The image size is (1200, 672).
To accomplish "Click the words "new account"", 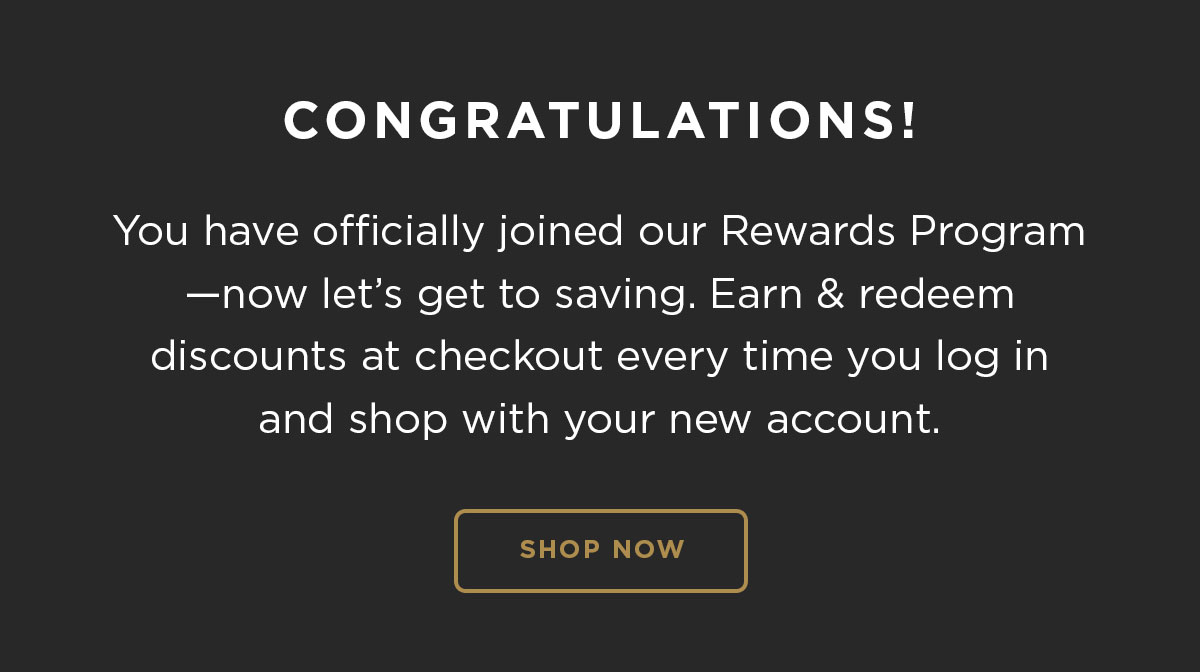I will tap(803, 421).
